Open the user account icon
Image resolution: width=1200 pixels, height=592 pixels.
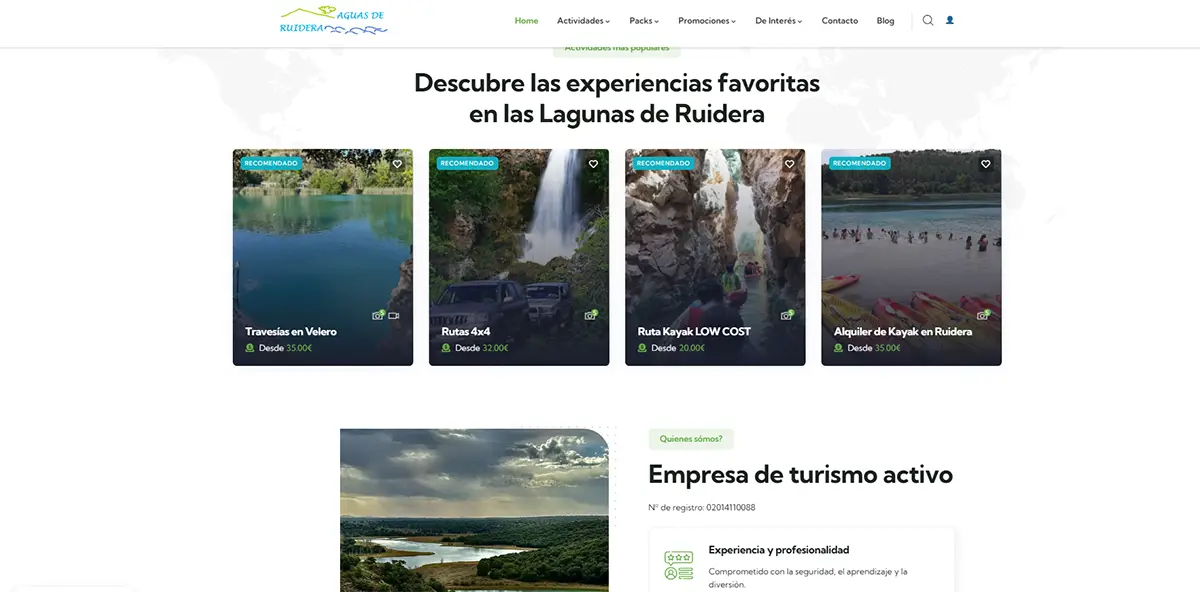tap(950, 20)
